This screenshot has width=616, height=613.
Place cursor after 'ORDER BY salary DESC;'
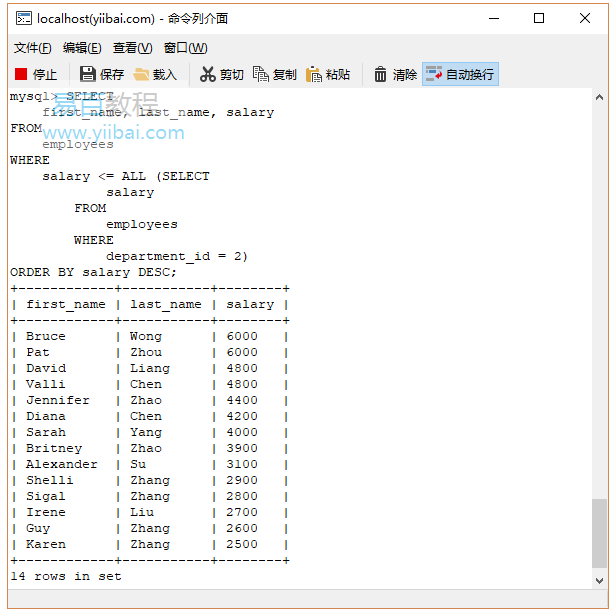178,272
